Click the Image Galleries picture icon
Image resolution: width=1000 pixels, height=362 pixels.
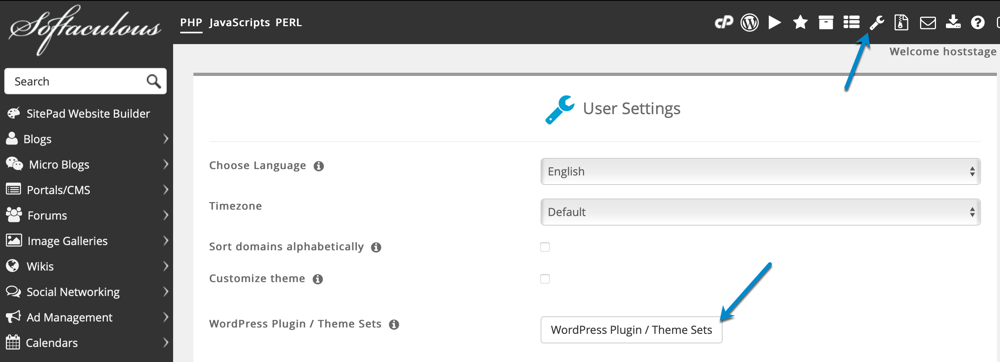(13, 240)
